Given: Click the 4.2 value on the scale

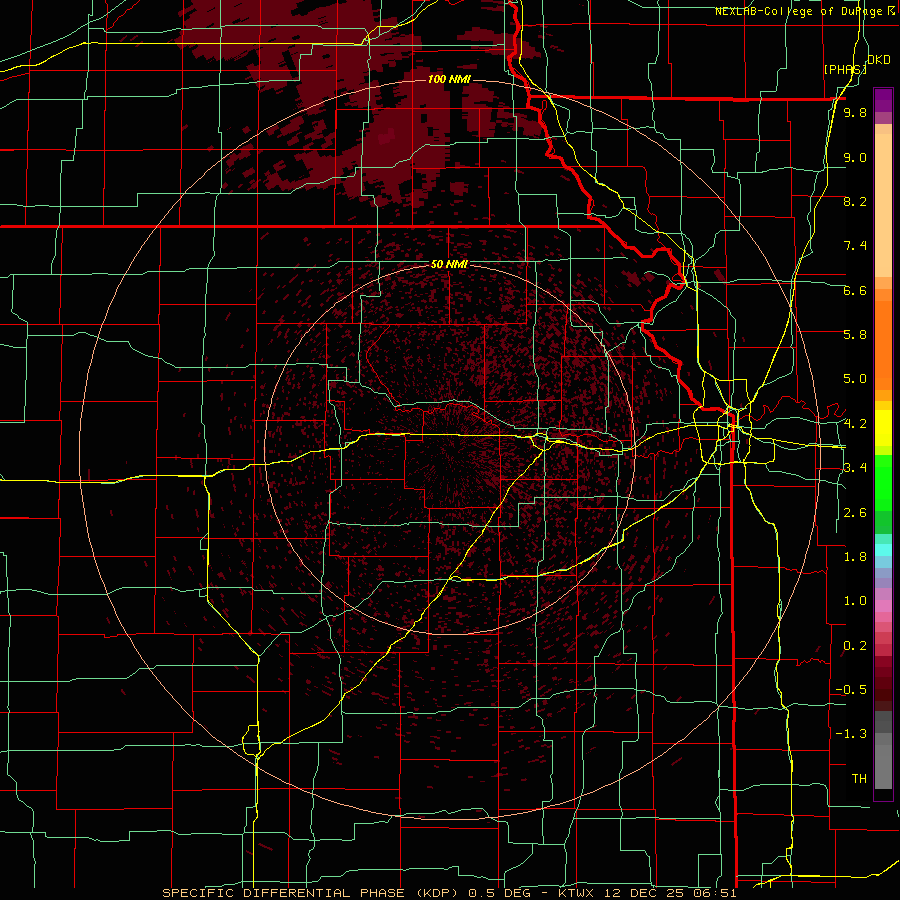Looking at the screenshot, I should click(855, 424).
